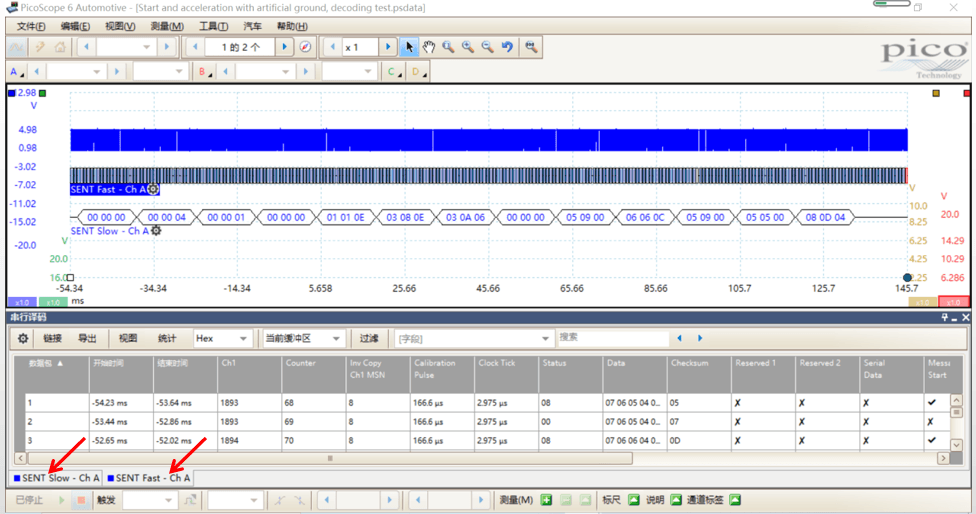
Task: Click the red stop capture button
Action: coord(81,500)
